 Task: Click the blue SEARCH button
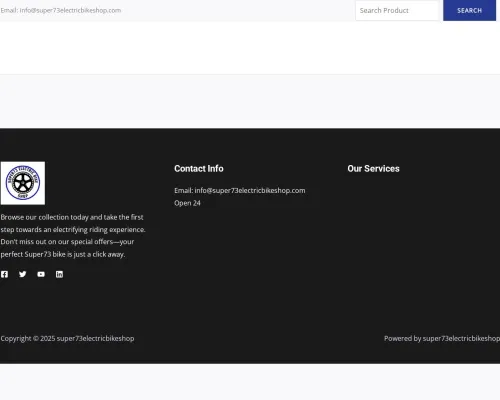(469, 10)
